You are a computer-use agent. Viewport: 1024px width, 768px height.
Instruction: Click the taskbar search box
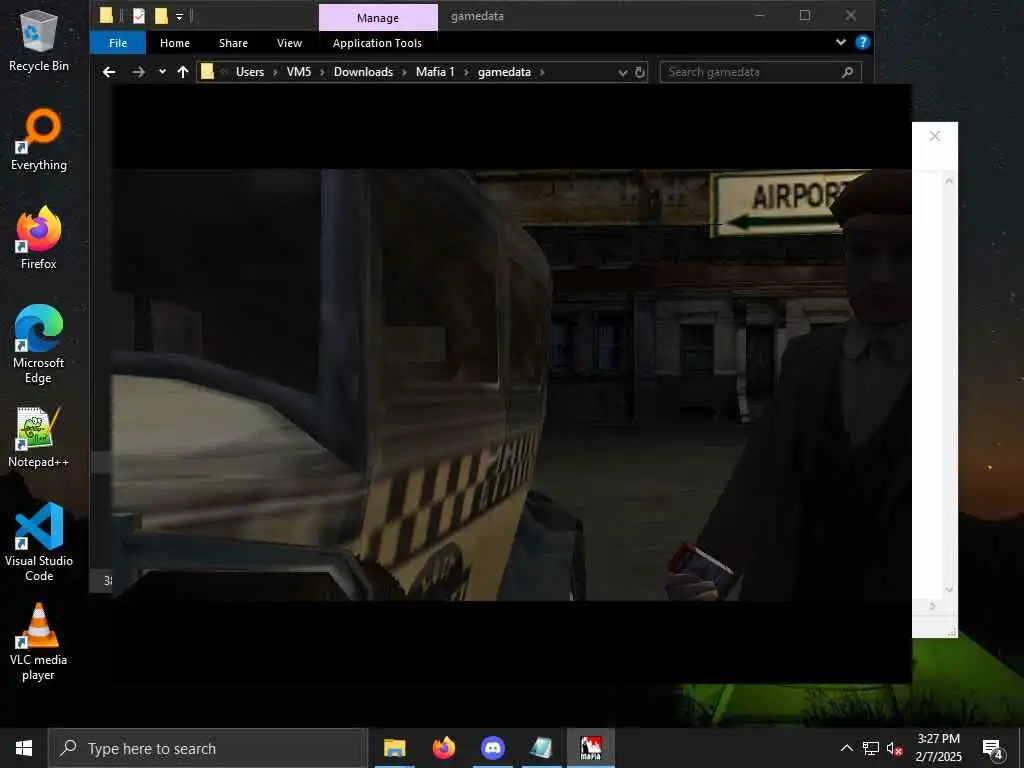pos(208,748)
